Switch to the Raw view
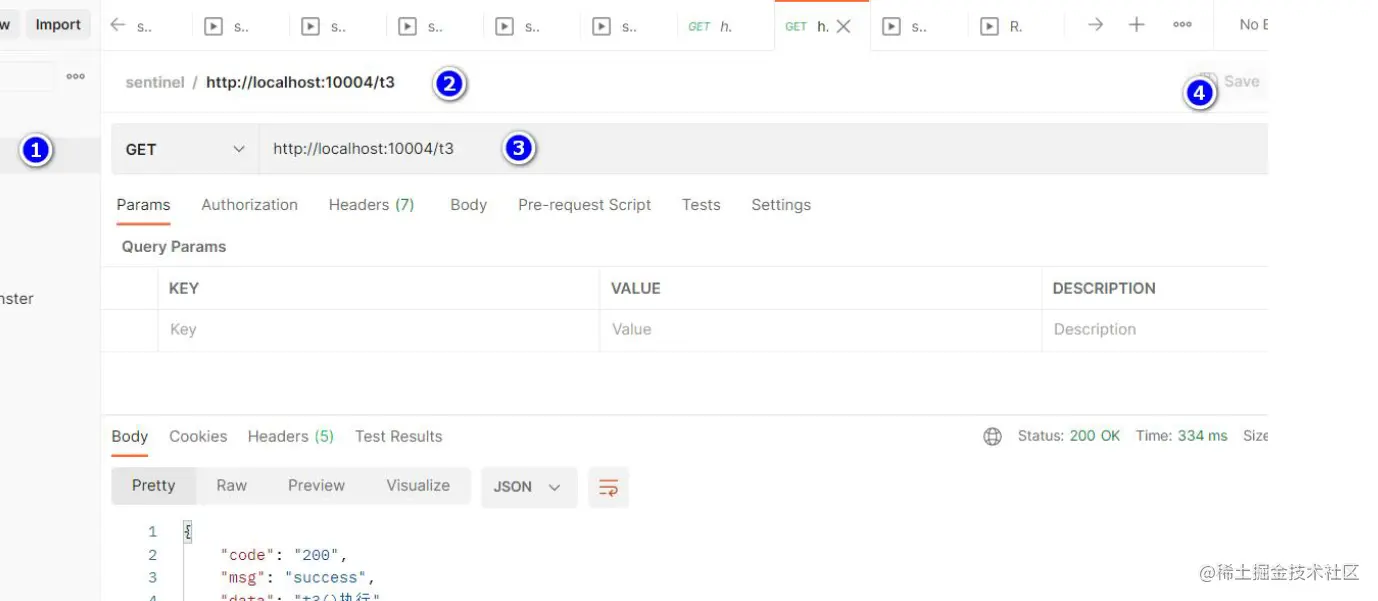Image resolution: width=1378 pixels, height=601 pixels. pyautogui.click(x=231, y=486)
